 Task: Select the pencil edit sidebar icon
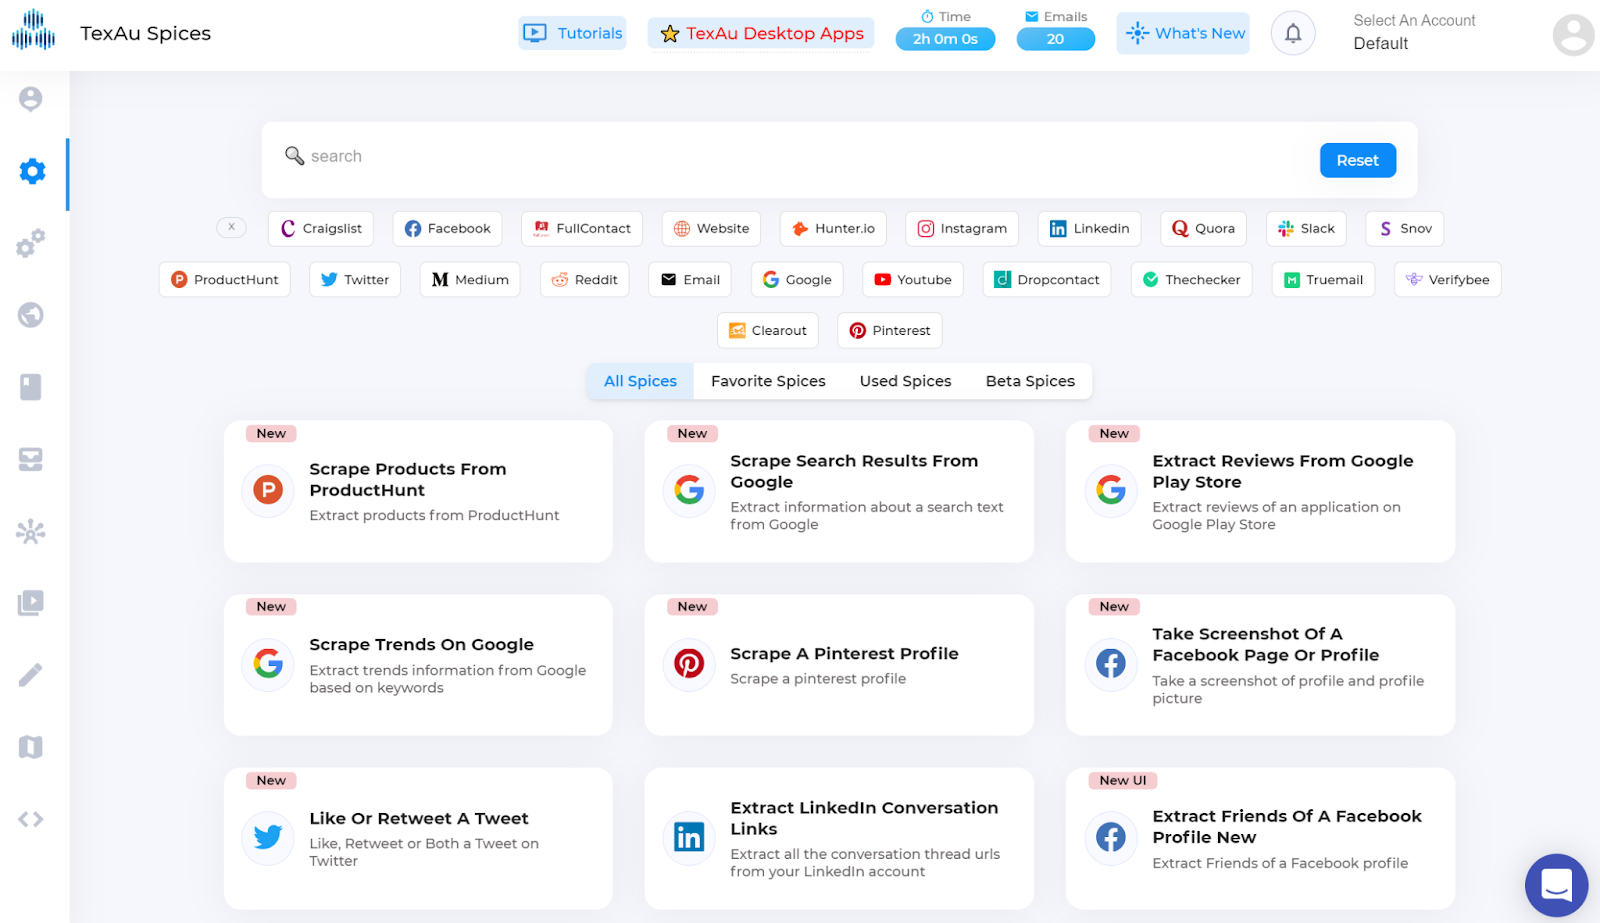(x=31, y=675)
